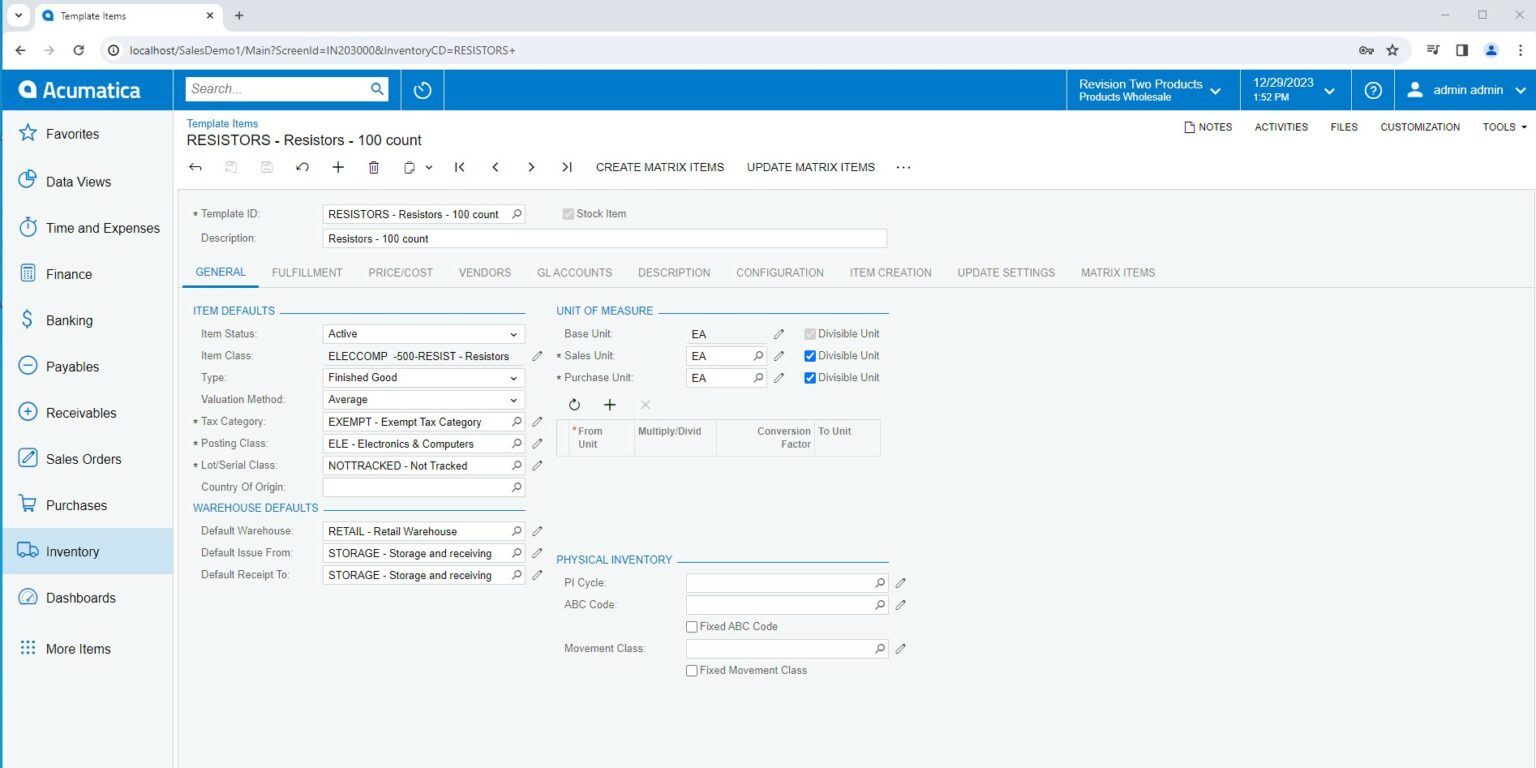Viewport: 1536px width, 768px height.
Task: Click the pencil icon beside Item Class
Action: (x=537, y=356)
